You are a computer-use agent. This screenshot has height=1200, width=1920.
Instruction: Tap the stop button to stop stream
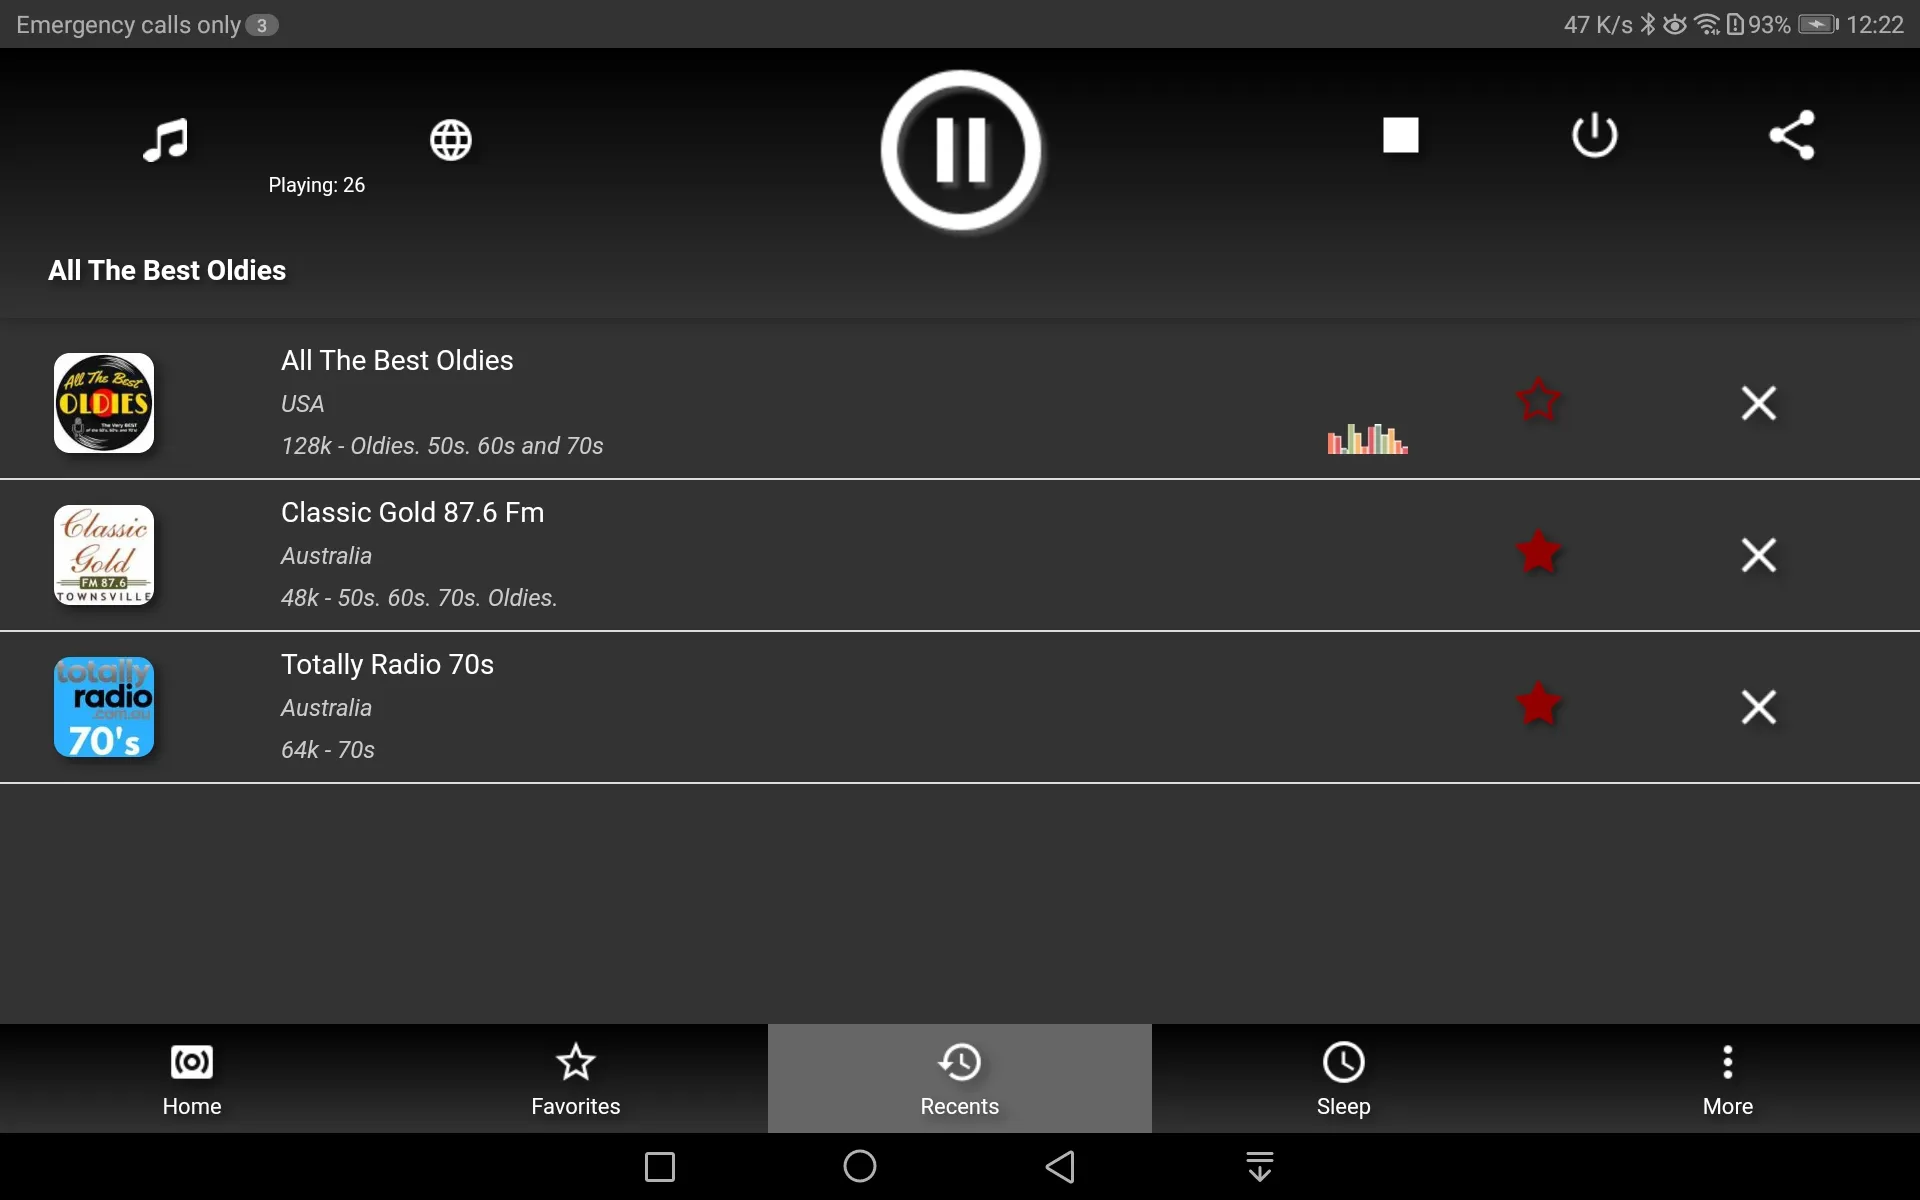click(1400, 135)
